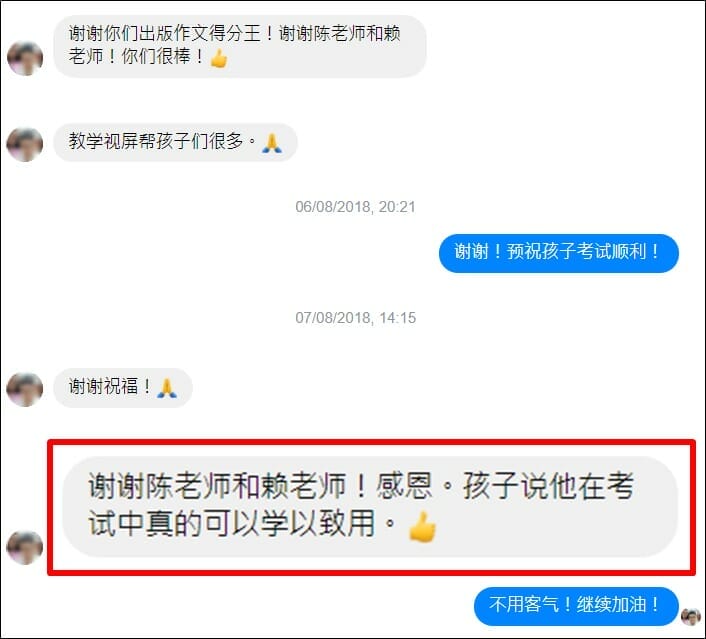Click small read-receipt avatar near 继续加油

(x=690, y=616)
